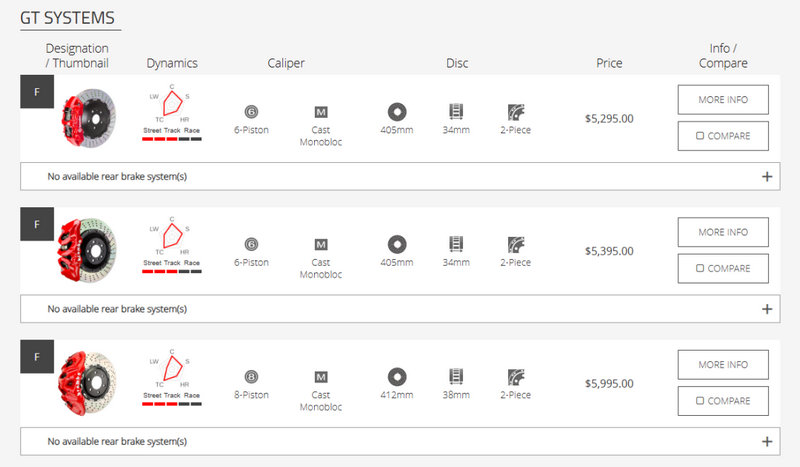This screenshot has height=467, width=800.
Task: Open More Info for the 8-Piston system
Action: pyautogui.click(x=723, y=364)
